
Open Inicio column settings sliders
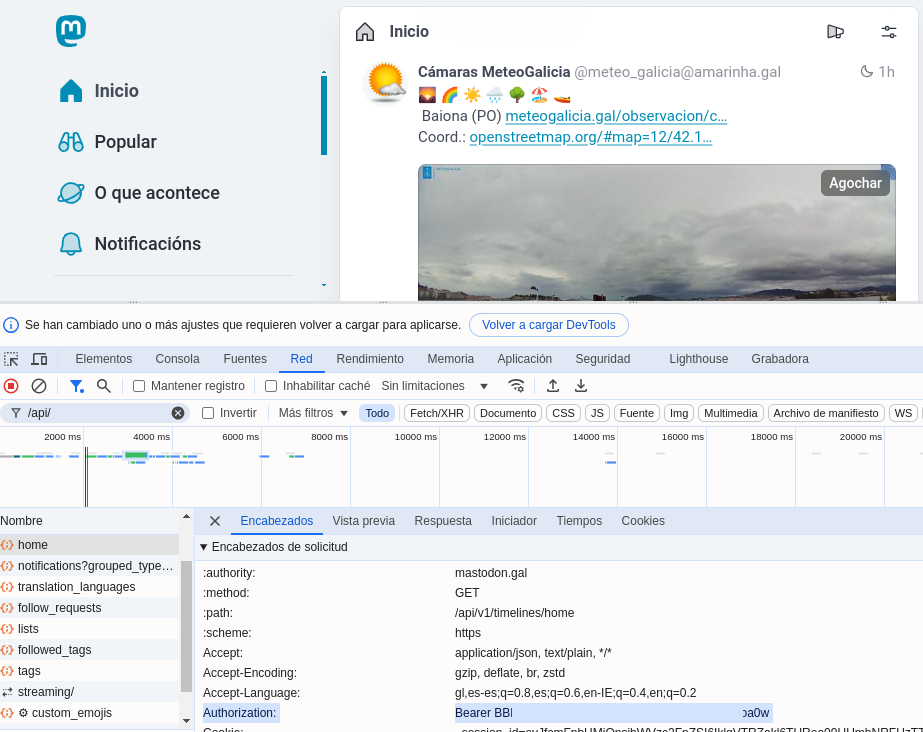click(x=889, y=31)
